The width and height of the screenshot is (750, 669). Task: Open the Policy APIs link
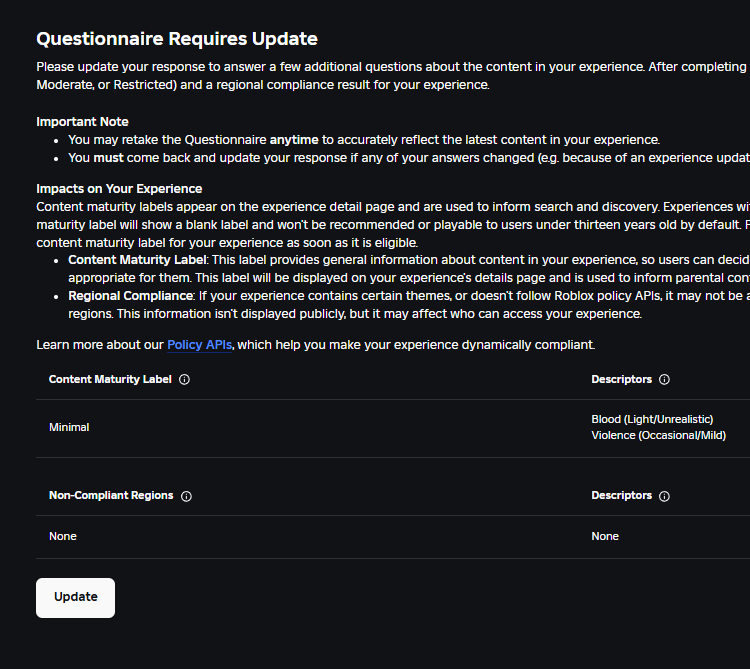point(199,345)
